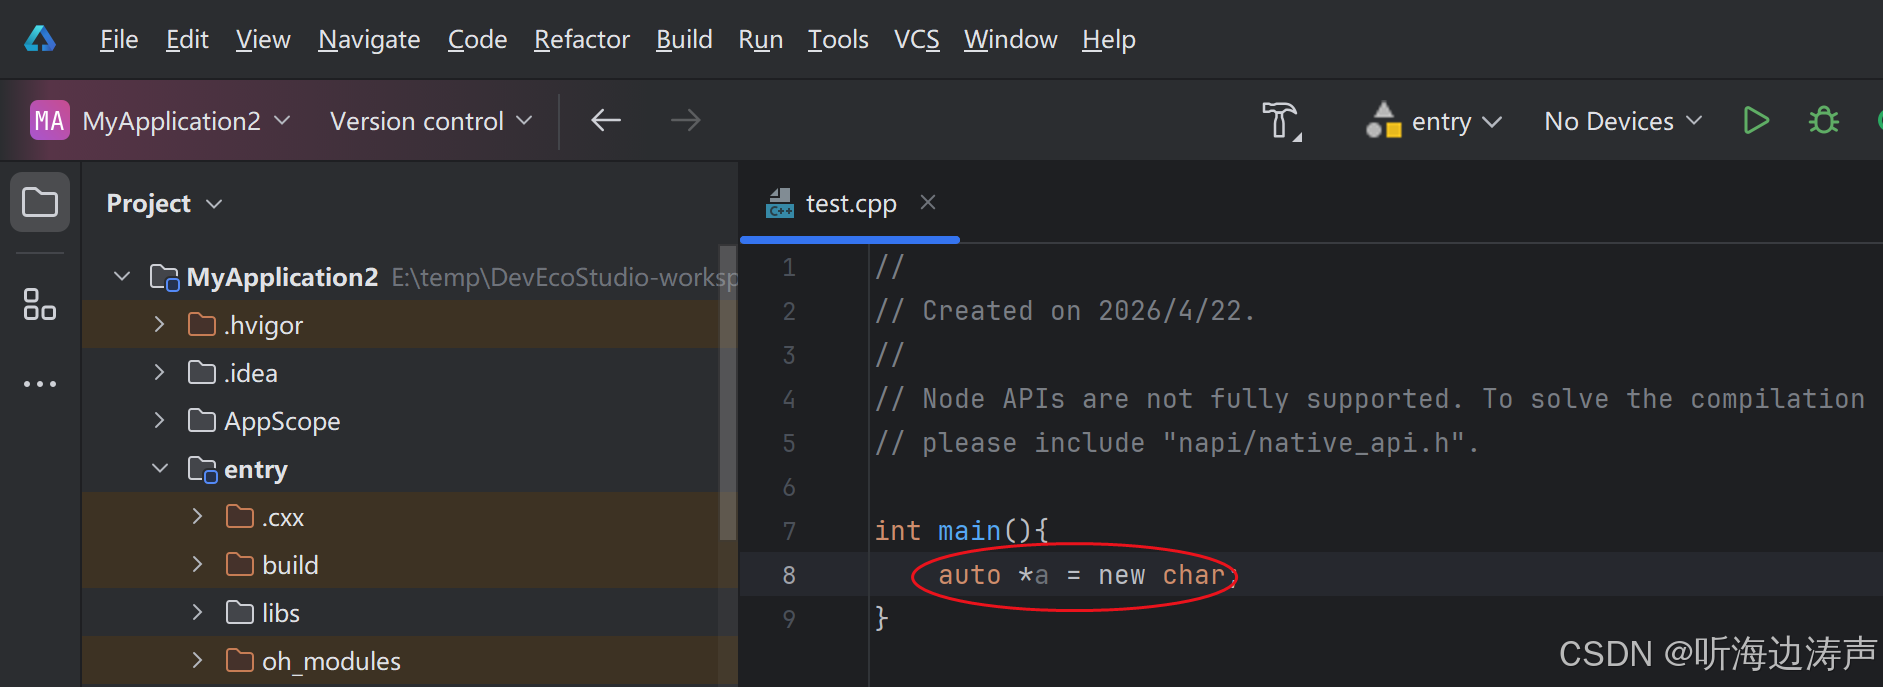Click the 'Created on 2026/4/22.' comment
Viewport: 1883px width, 687px height.
(1064, 311)
